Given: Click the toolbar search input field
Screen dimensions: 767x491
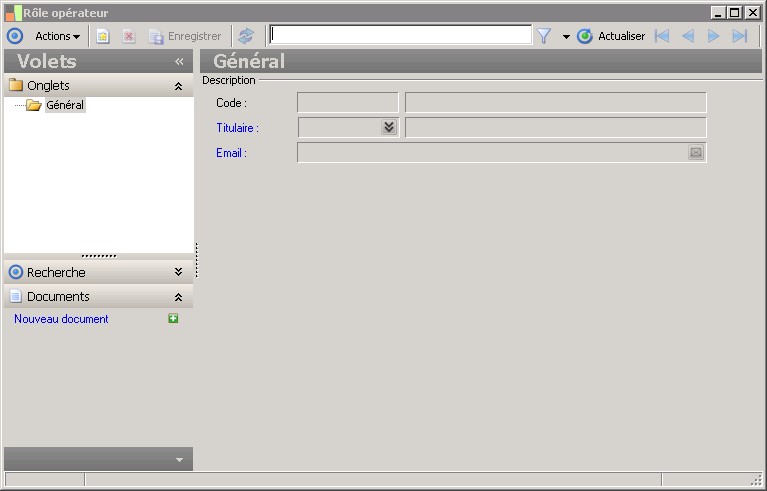Looking at the screenshot, I should click(400, 35).
